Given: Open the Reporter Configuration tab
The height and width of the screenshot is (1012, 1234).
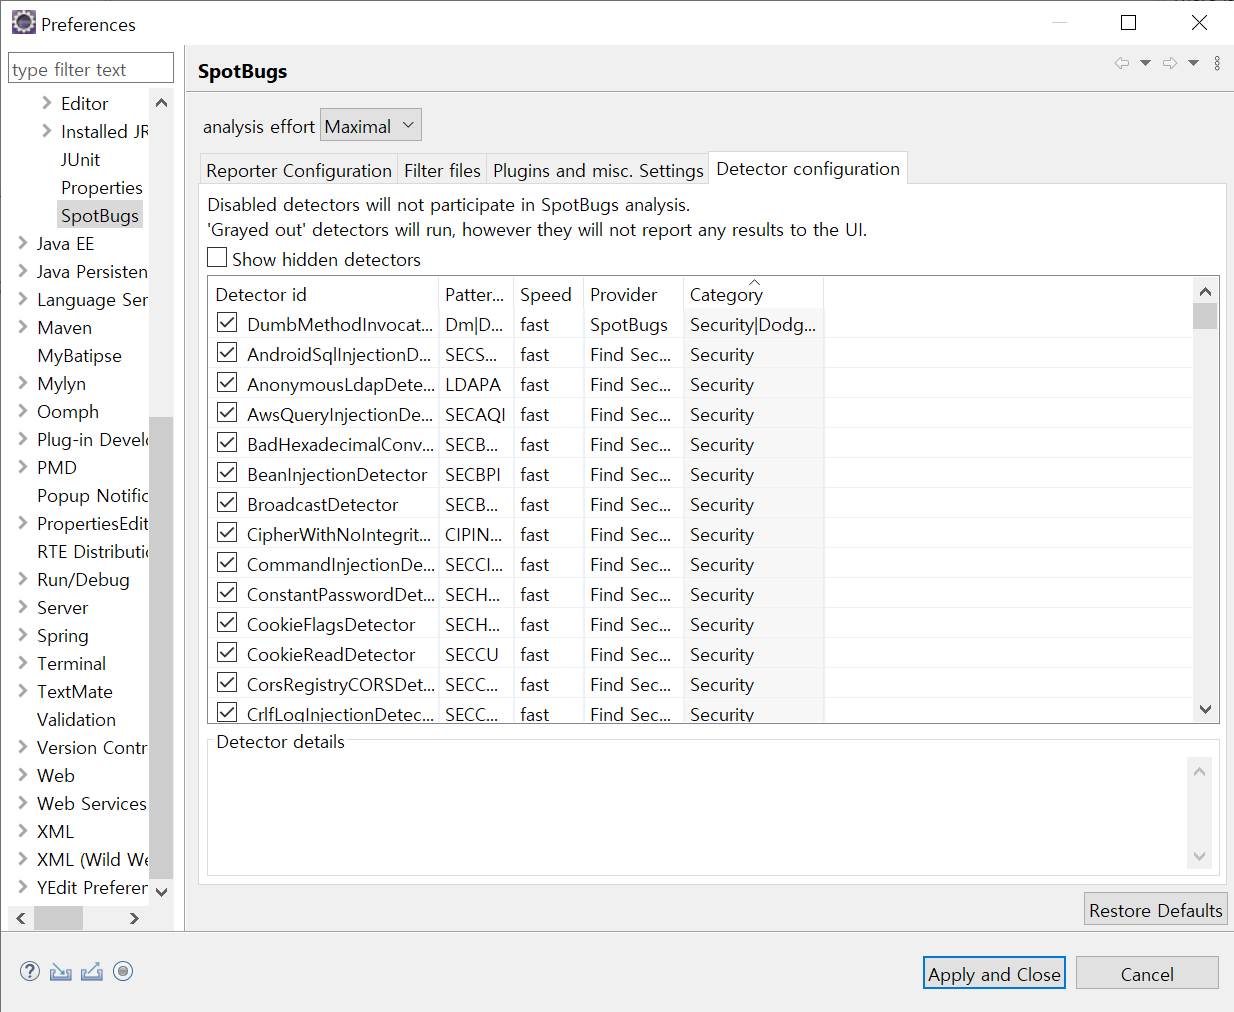Looking at the screenshot, I should (298, 171).
